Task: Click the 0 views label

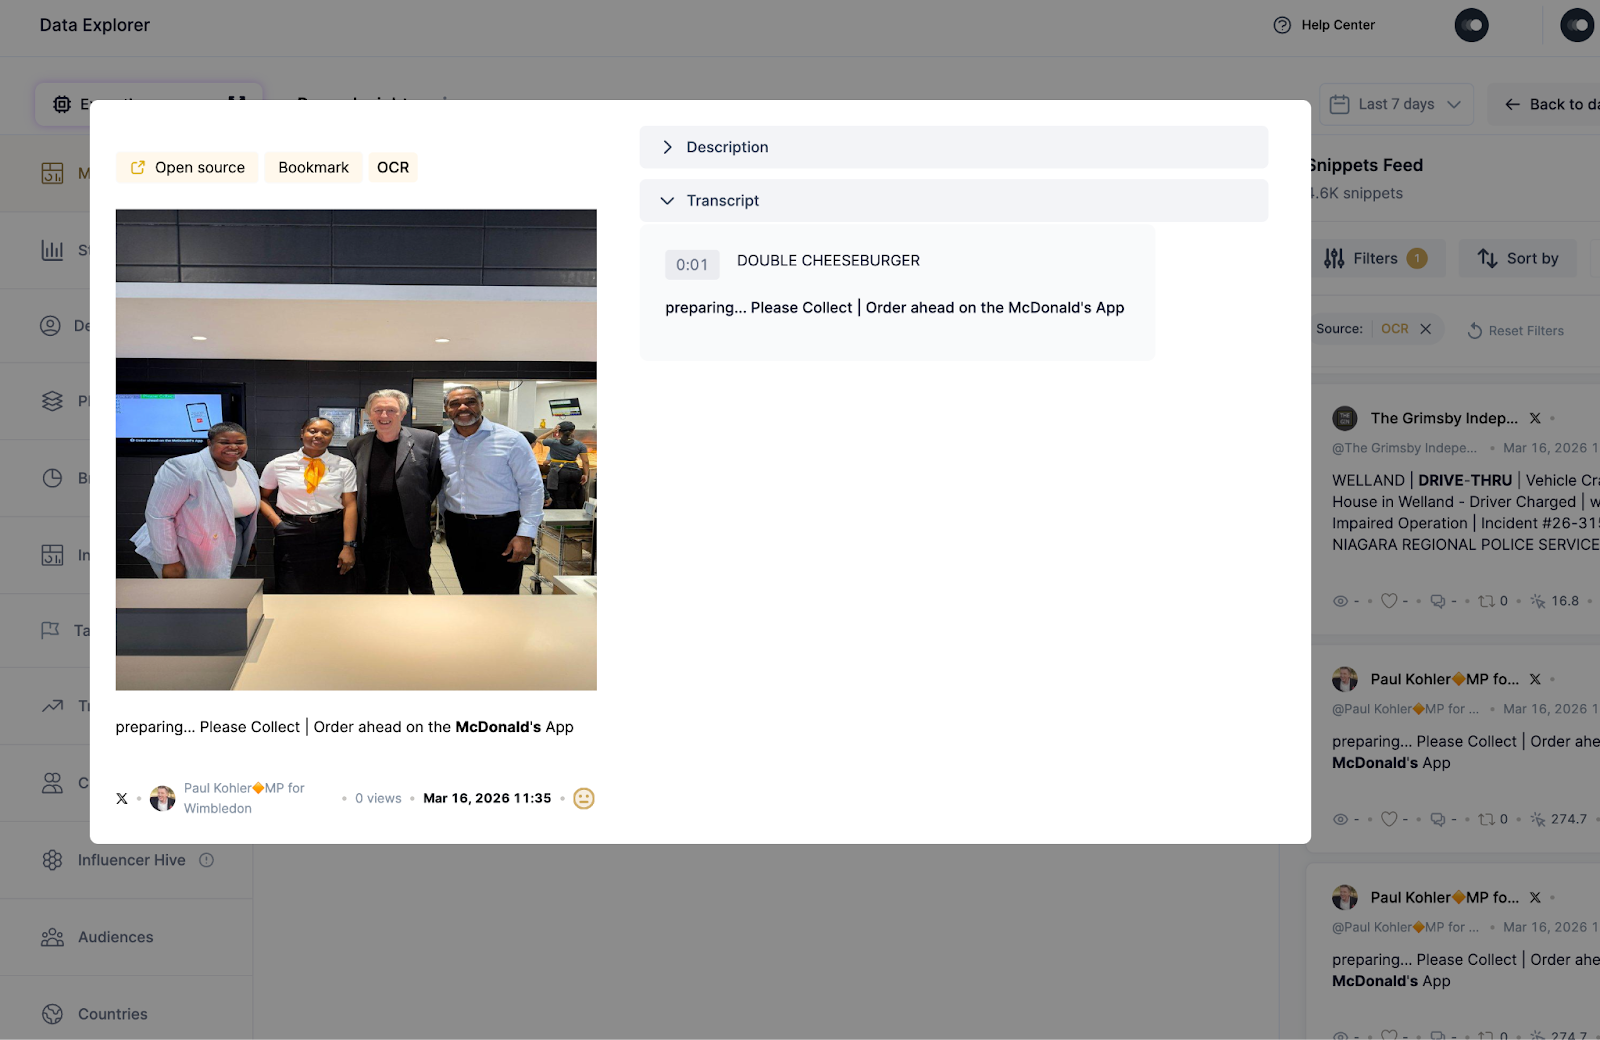Action: pos(378,798)
